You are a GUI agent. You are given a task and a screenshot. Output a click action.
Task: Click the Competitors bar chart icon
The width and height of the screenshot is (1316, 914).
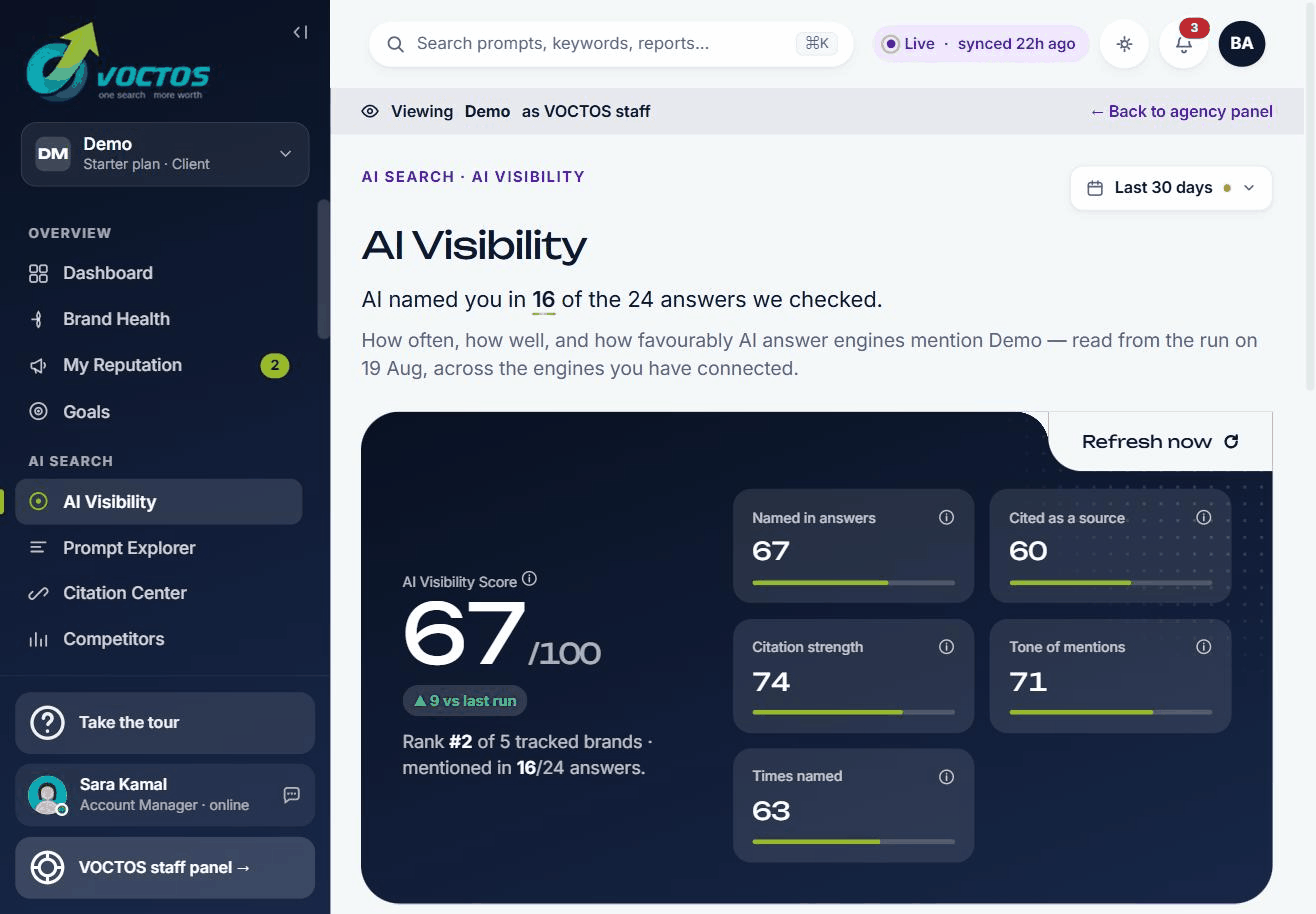coord(38,639)
